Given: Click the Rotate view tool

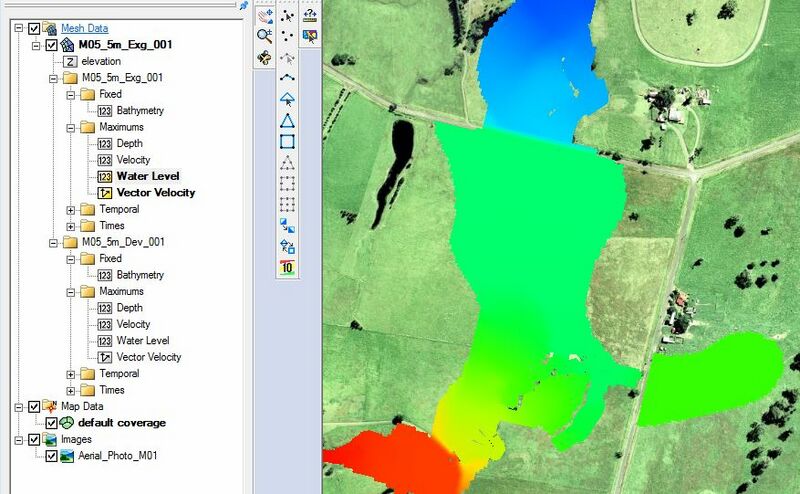Looking at the screenshot, I should (265, 58).
